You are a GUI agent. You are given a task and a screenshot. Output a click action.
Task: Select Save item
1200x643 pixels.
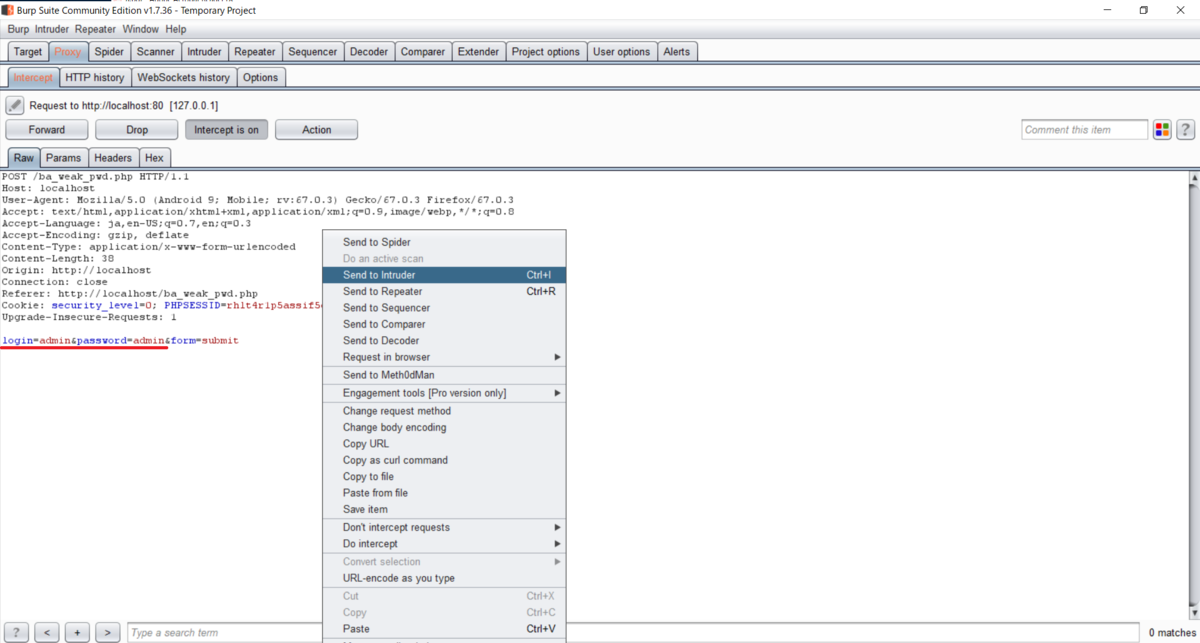[444, 509]
